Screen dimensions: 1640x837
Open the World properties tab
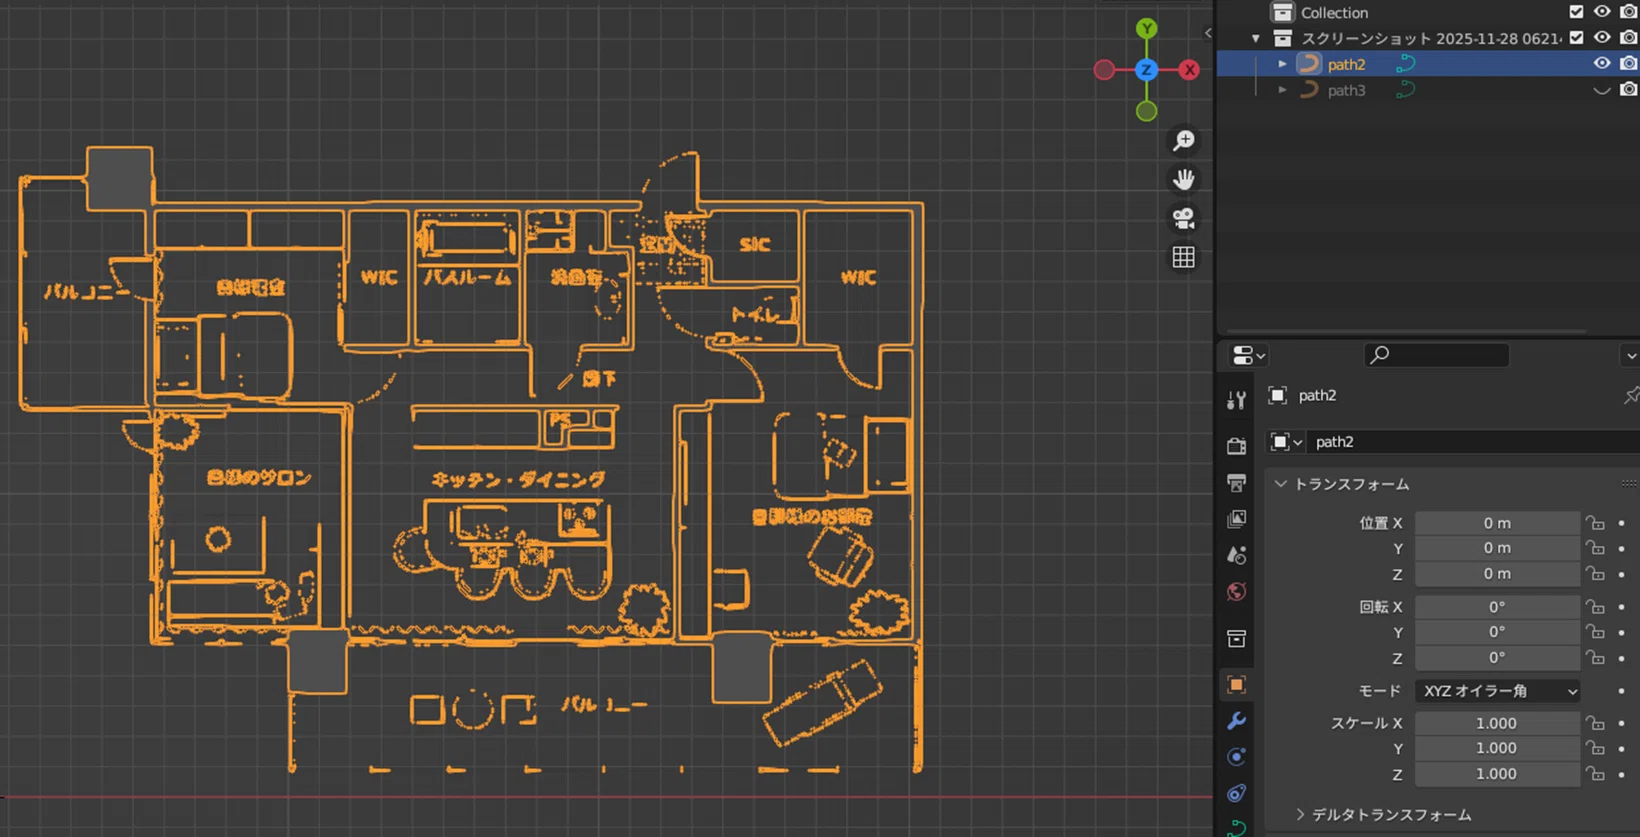(1237, 591)
